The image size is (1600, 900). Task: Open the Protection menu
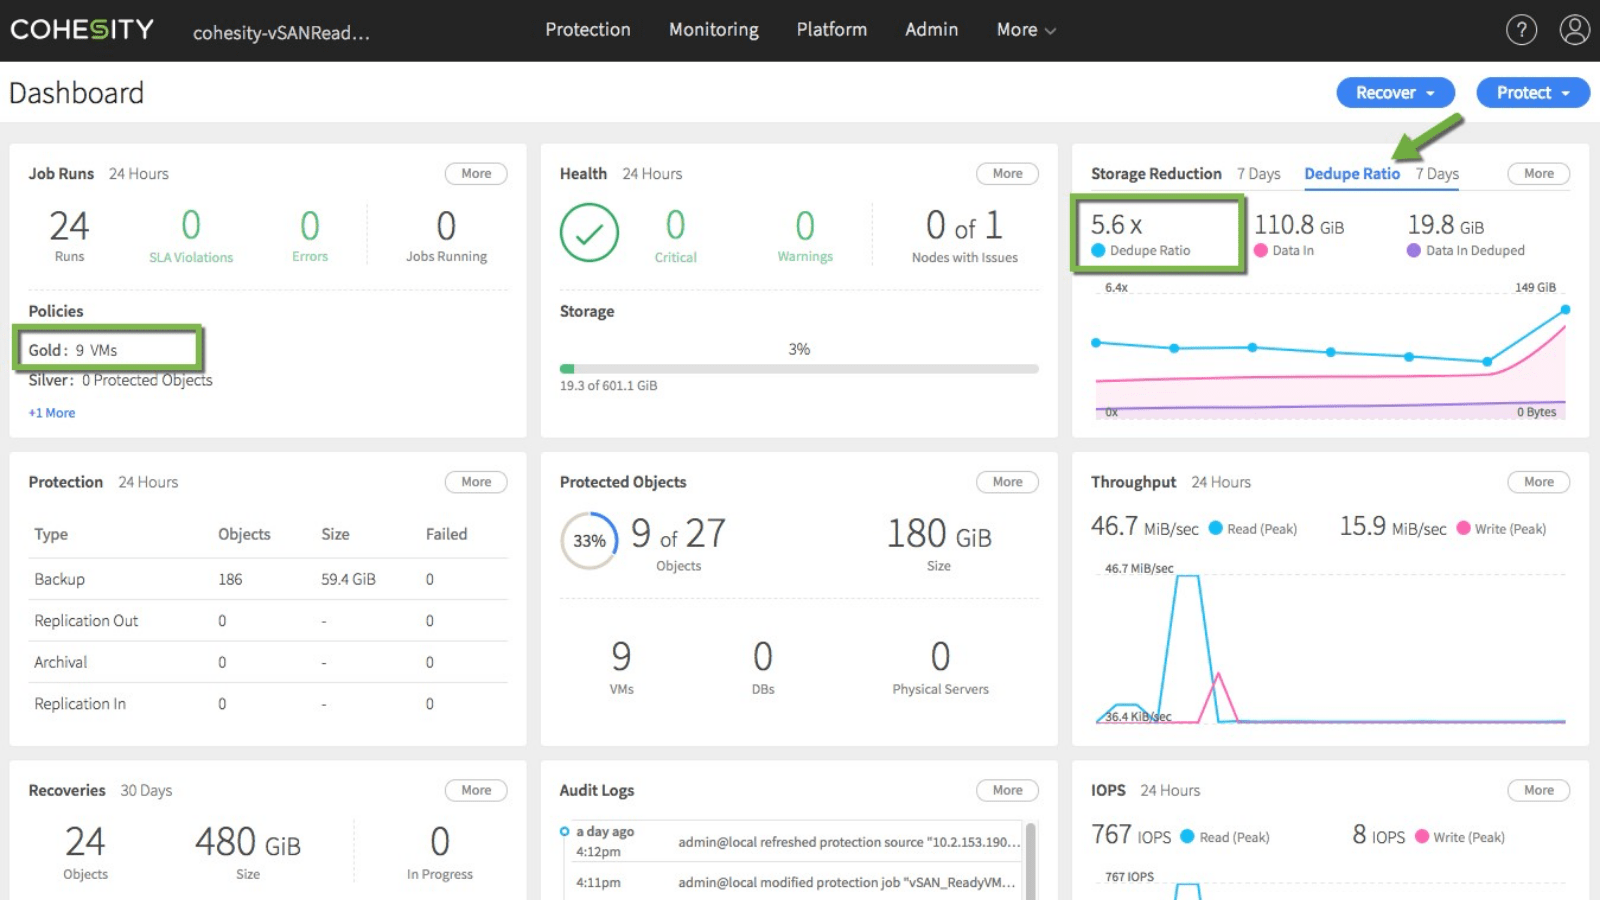(x=588, y=30)
